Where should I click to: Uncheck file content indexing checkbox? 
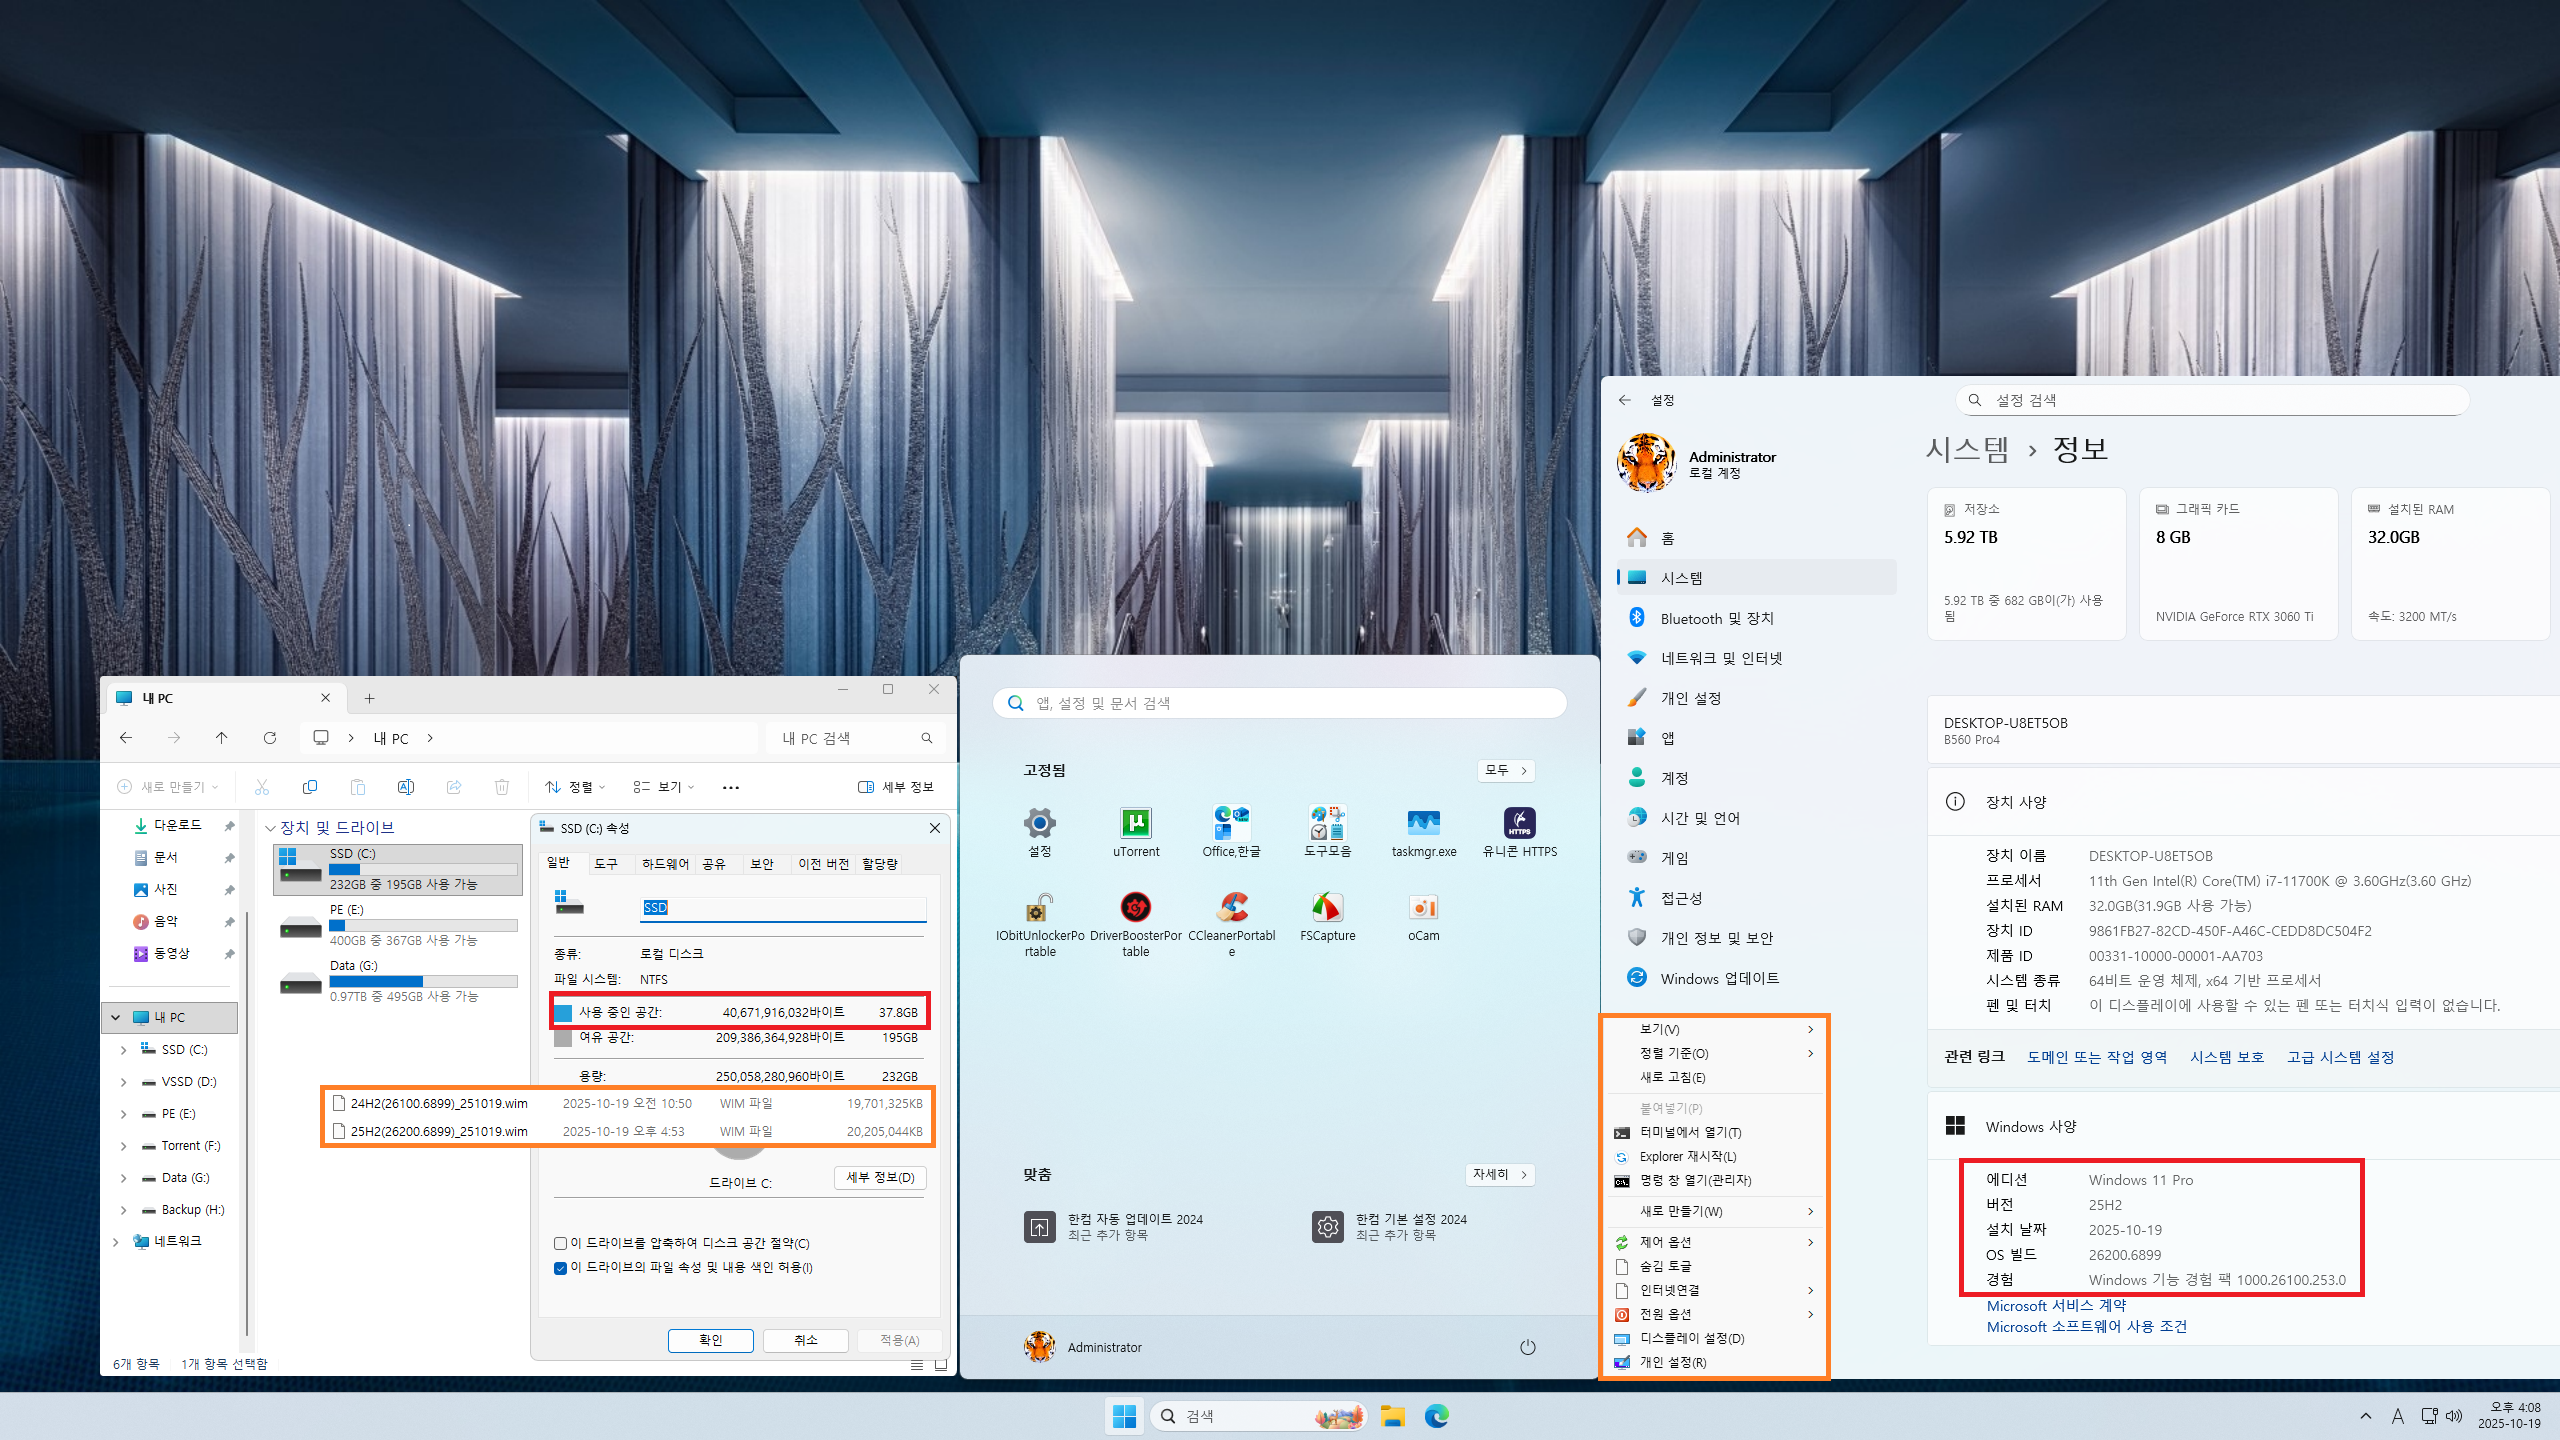click(x=560, y=1267)
